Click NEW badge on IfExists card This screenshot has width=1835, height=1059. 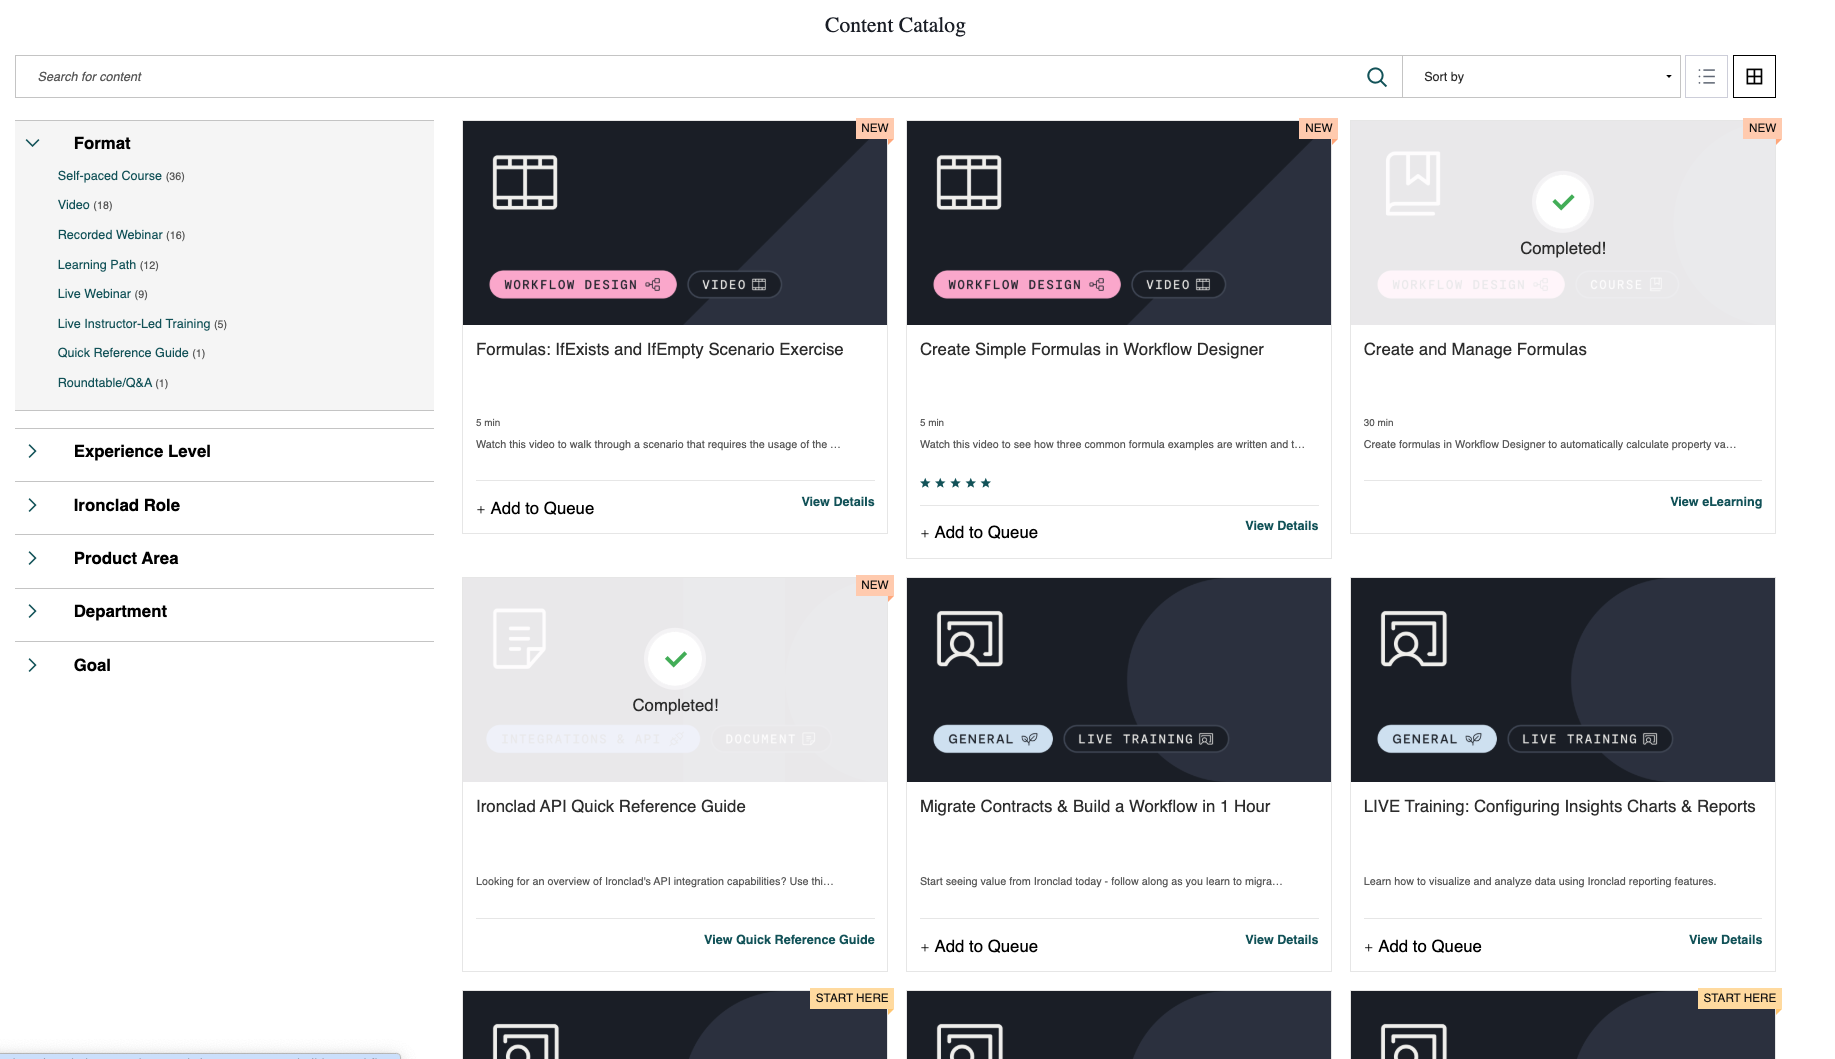pyautogui.click(x=874, y=128)
